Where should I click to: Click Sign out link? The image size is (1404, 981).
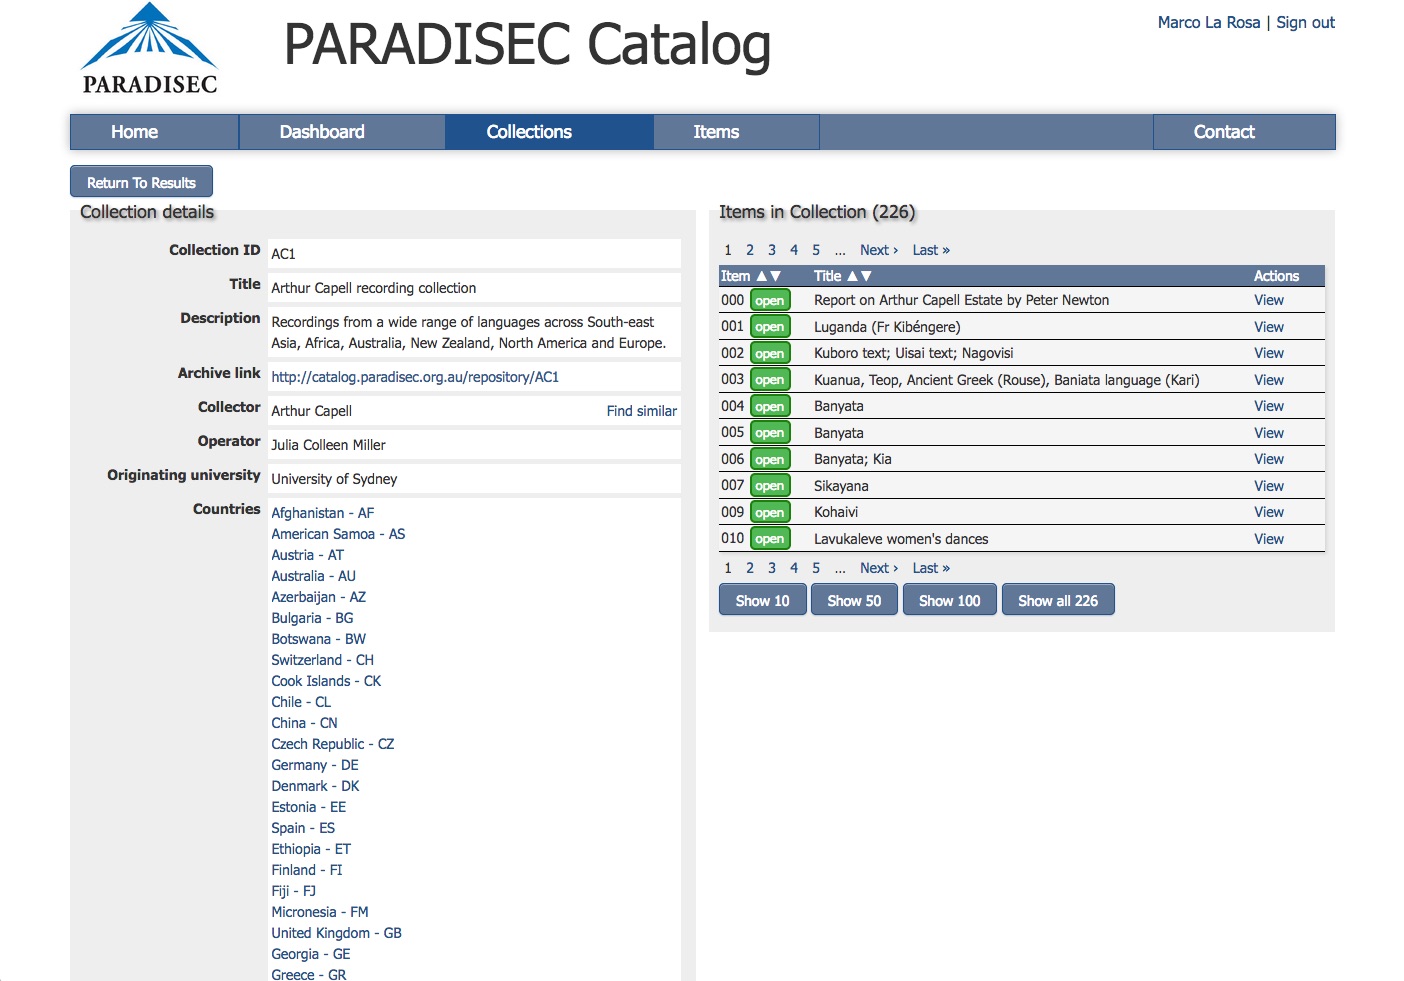(x=1305, y=22)
